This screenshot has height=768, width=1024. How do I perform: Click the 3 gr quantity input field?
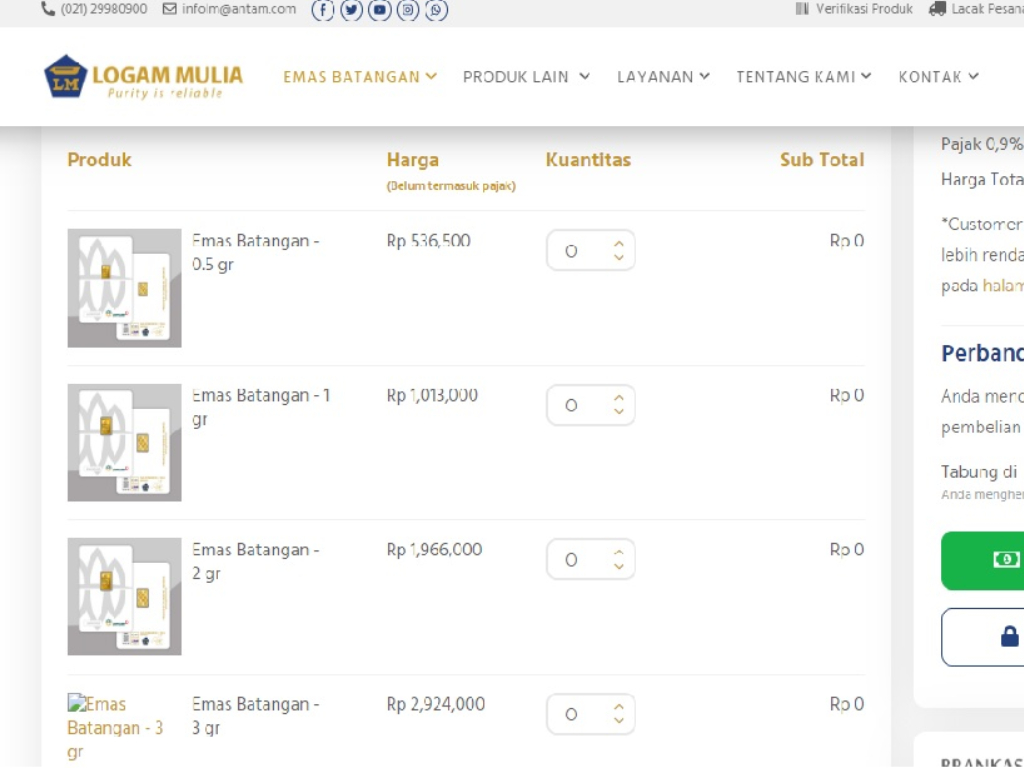point(590,714)
